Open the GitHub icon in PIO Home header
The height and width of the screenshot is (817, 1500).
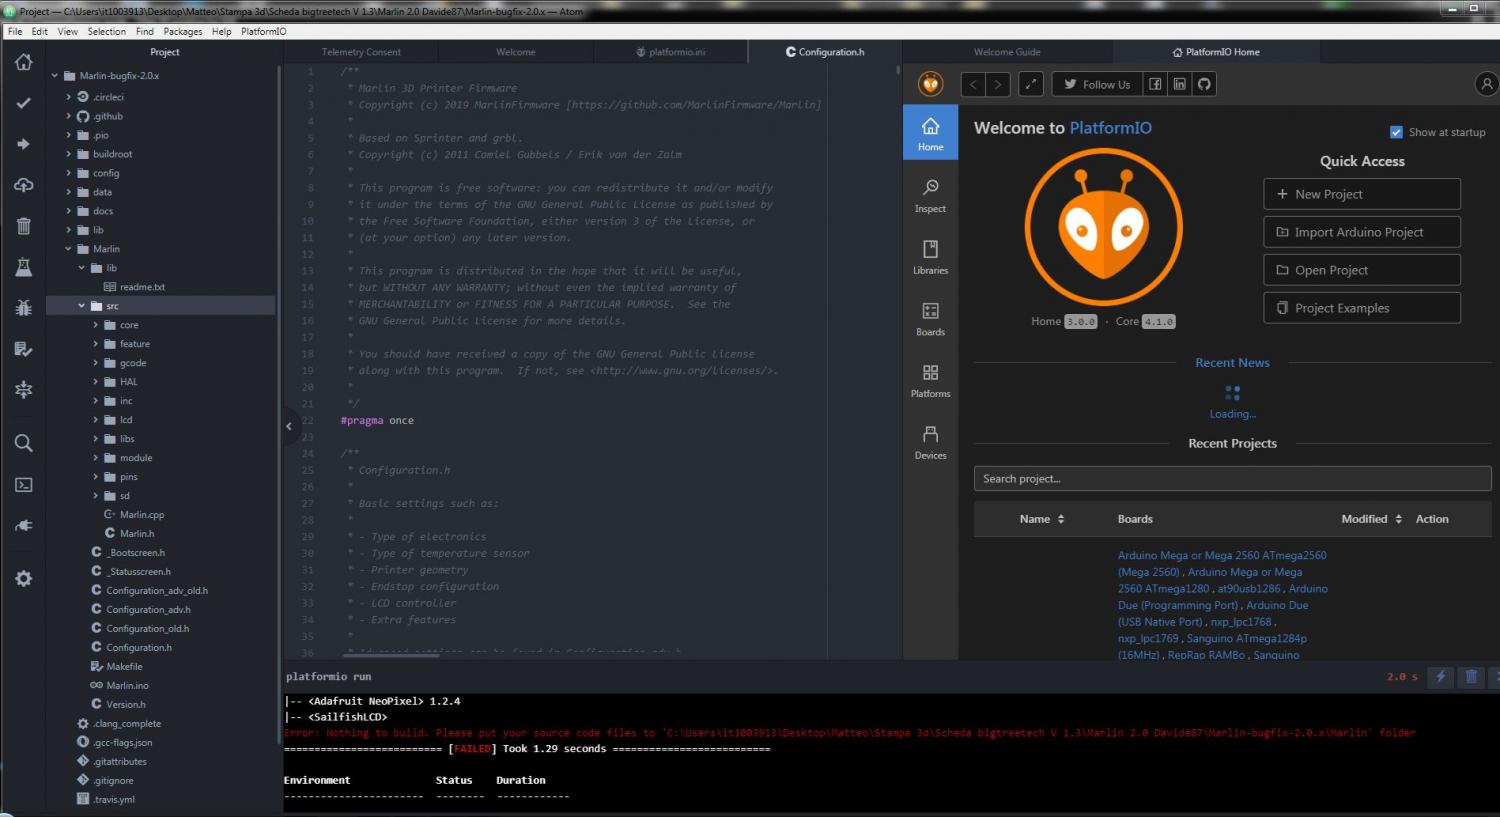click(1204, 84)
